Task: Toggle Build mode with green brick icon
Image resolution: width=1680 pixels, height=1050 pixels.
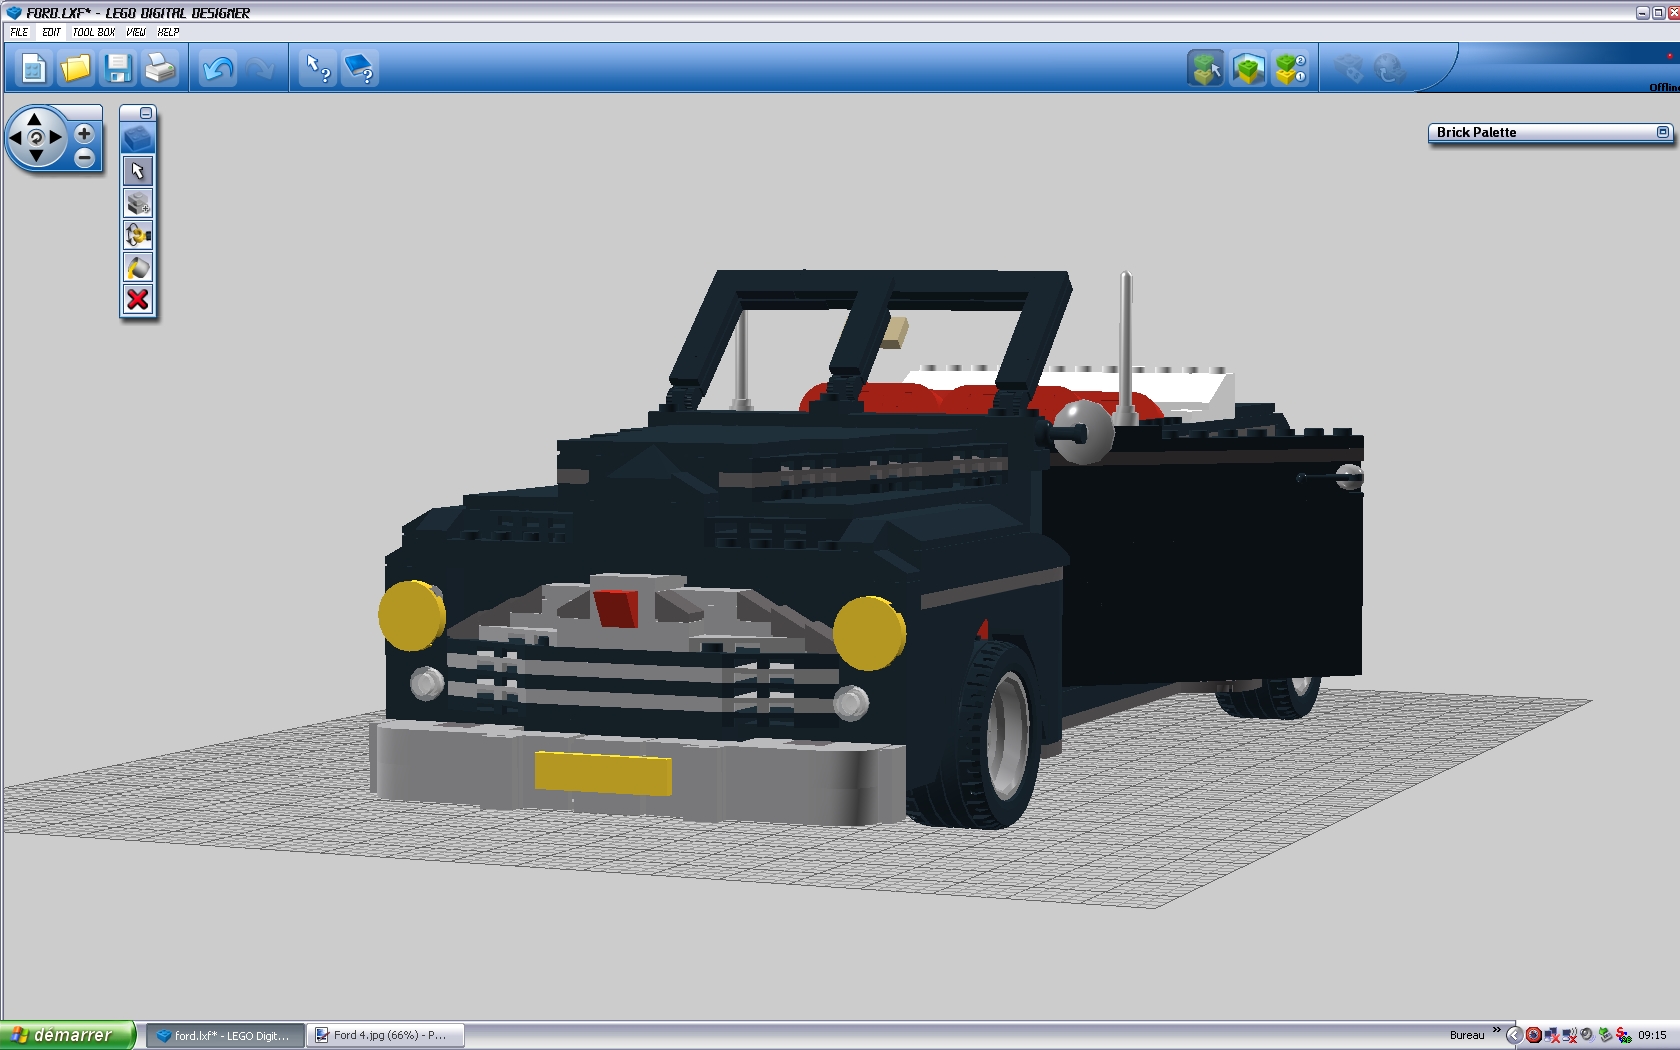Action: click(1205, 68)
